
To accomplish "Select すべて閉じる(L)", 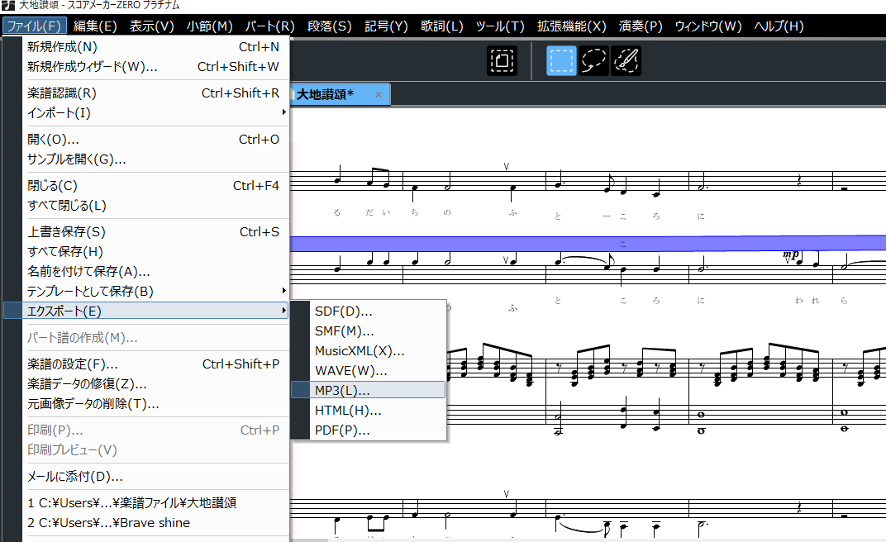I will tap(154, 206).
